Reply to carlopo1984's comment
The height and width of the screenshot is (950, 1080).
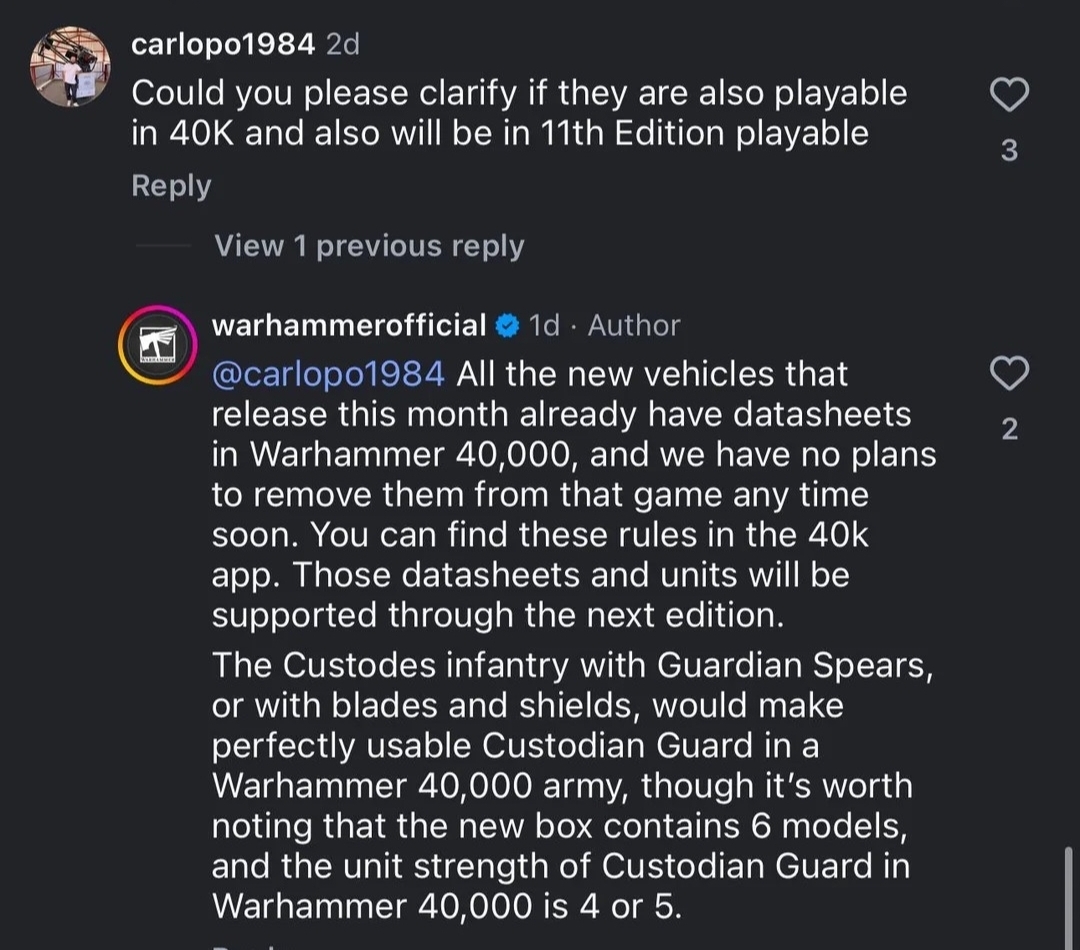[x=171, y=186]
